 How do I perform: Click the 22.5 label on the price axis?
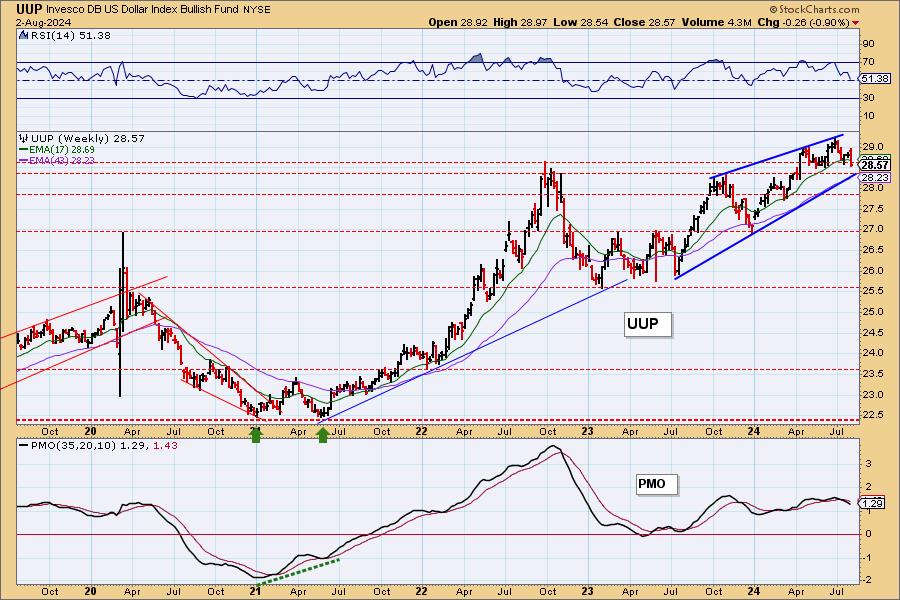[871, 415]
